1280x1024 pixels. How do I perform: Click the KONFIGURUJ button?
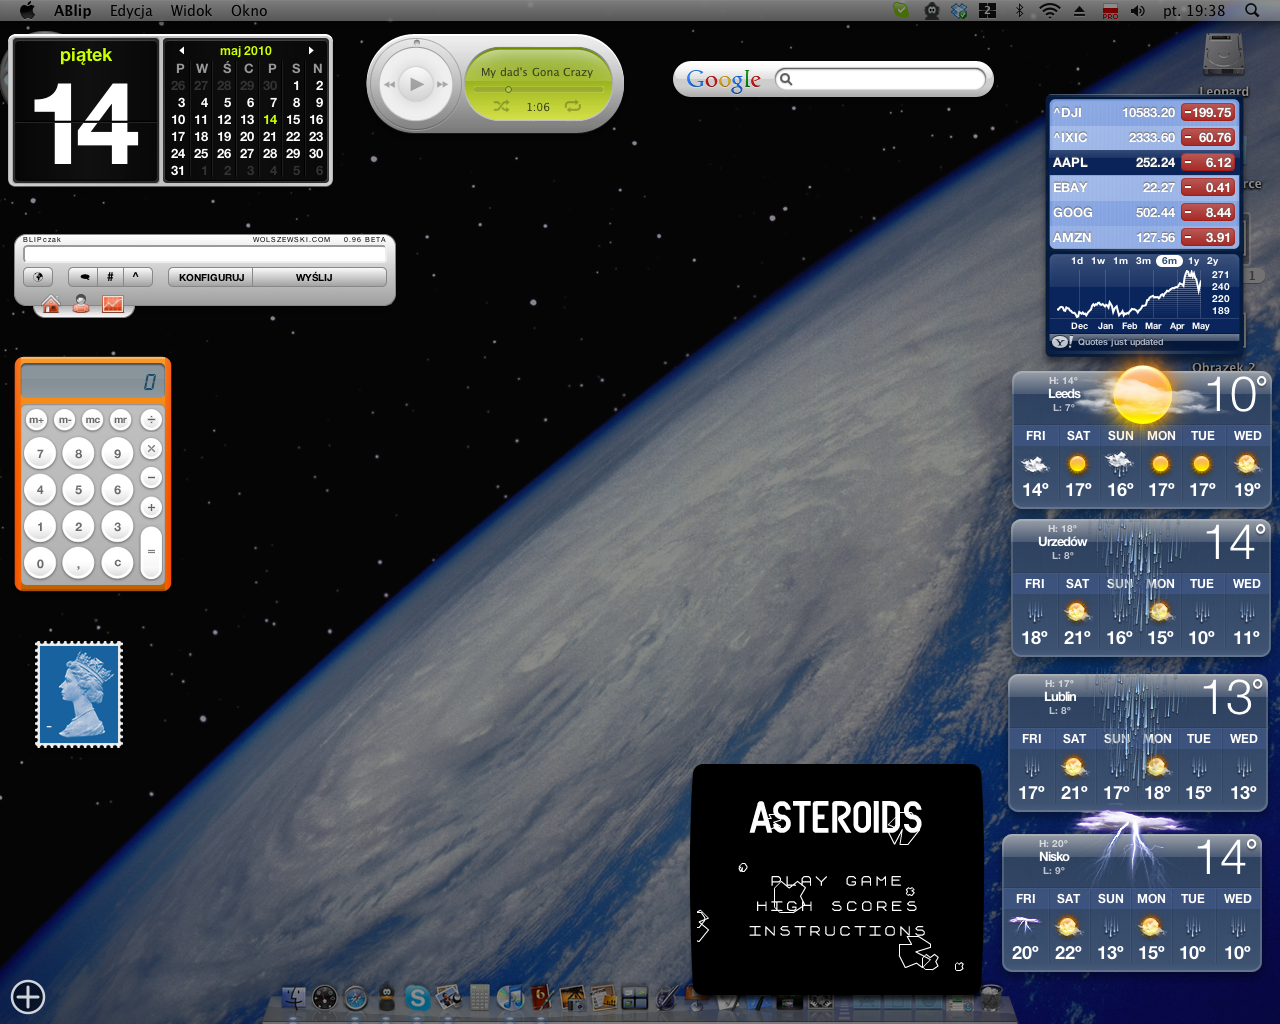tap(211, 277)
